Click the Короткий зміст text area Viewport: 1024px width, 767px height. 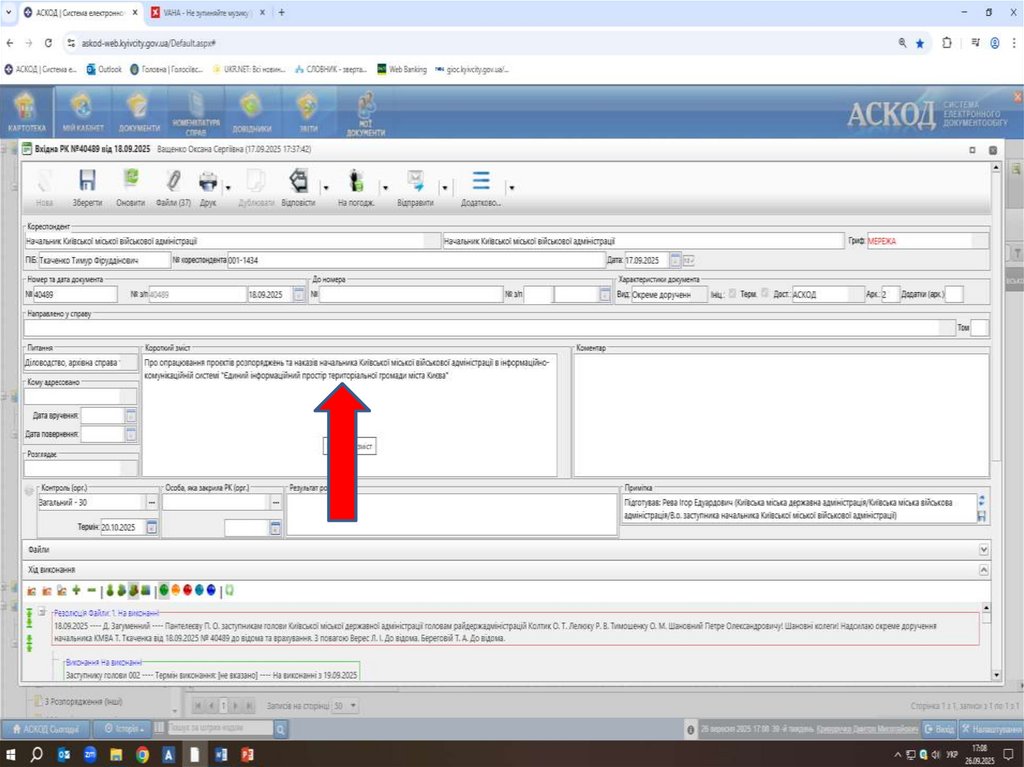tap(349, 415)
